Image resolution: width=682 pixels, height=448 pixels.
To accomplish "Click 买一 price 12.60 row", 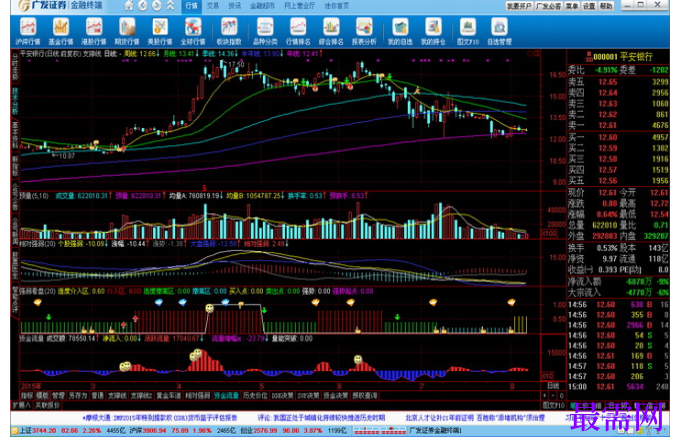I will (x=618, y=137).
